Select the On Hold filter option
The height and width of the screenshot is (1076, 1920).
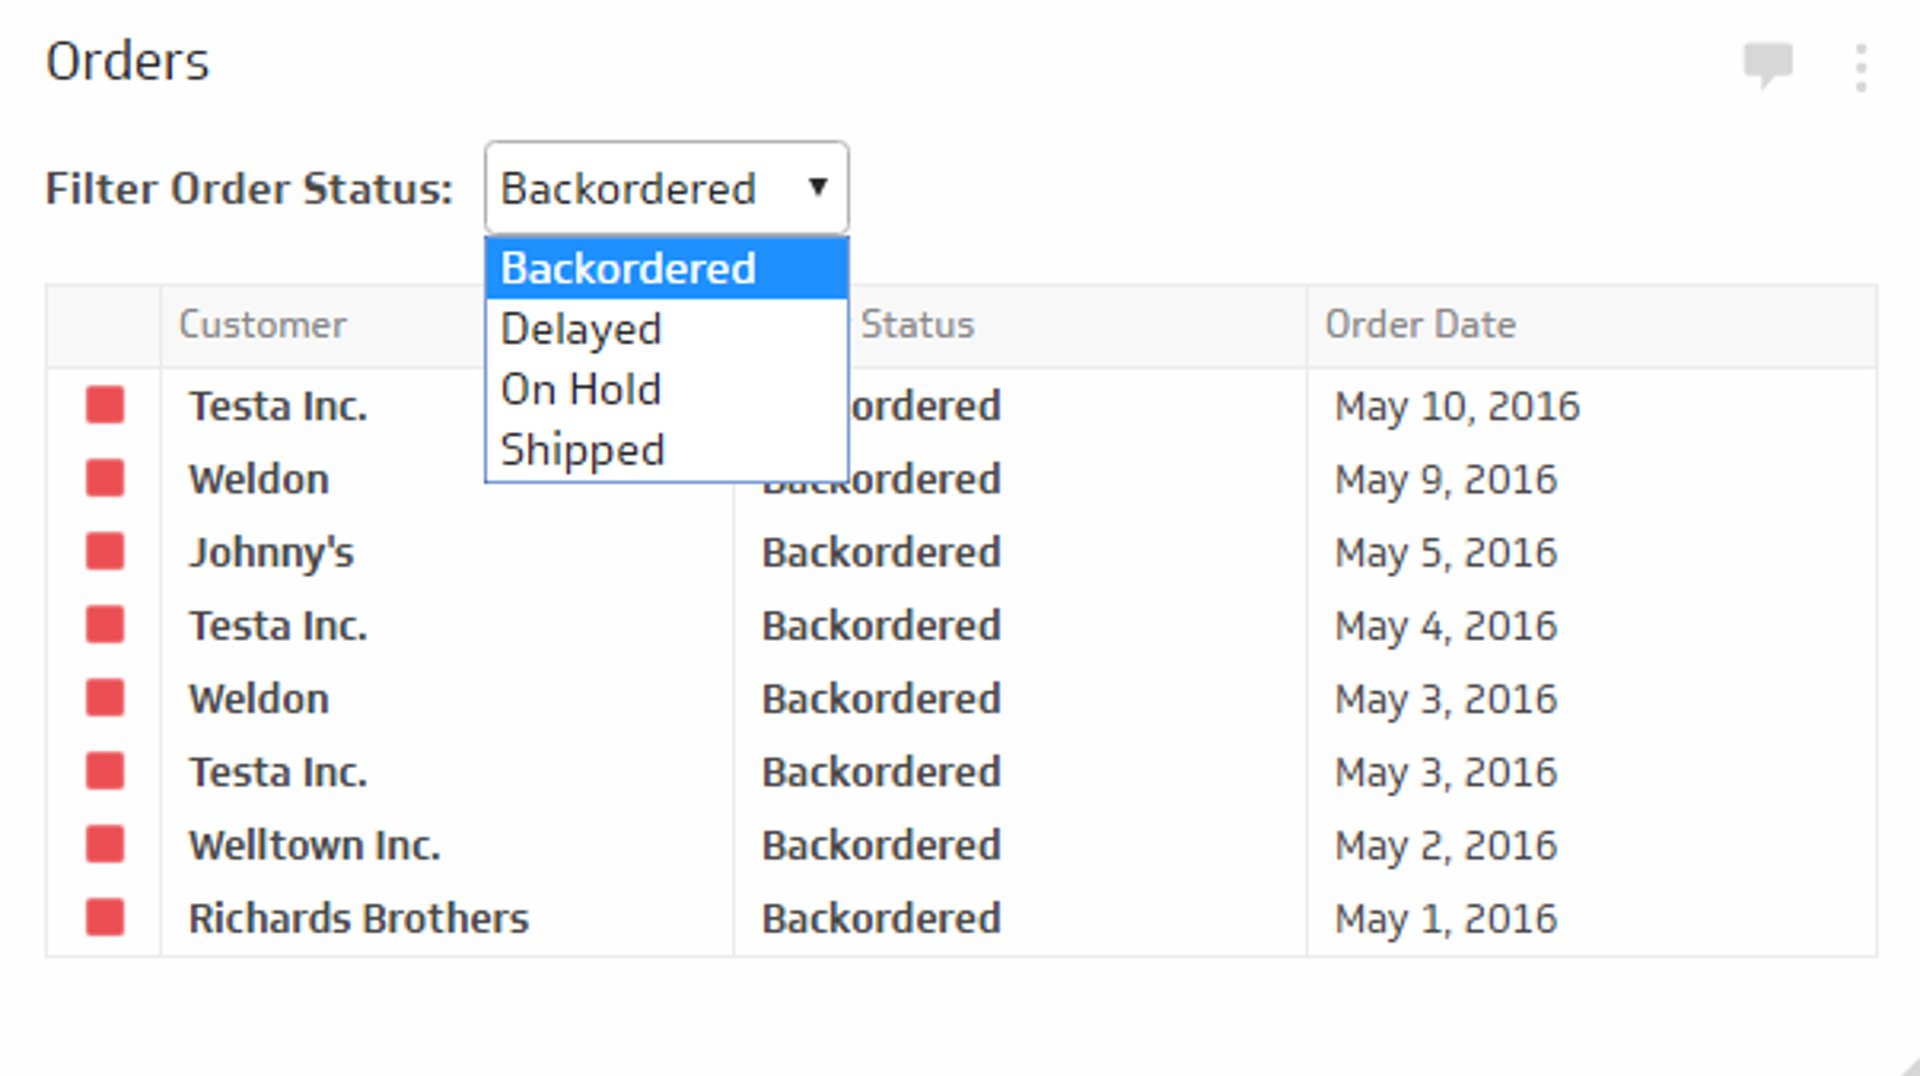pyautogui.click(x=580, y=389)
